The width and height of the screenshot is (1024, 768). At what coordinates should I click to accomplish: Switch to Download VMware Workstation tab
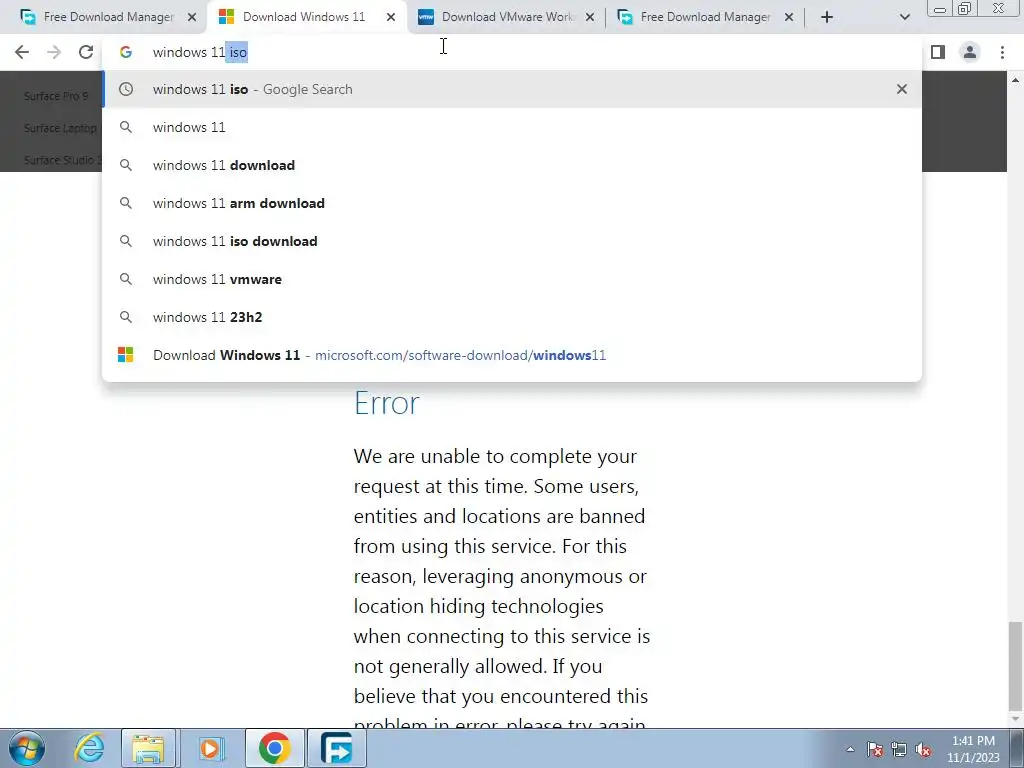pyautogui.click(x=506, y=17)
